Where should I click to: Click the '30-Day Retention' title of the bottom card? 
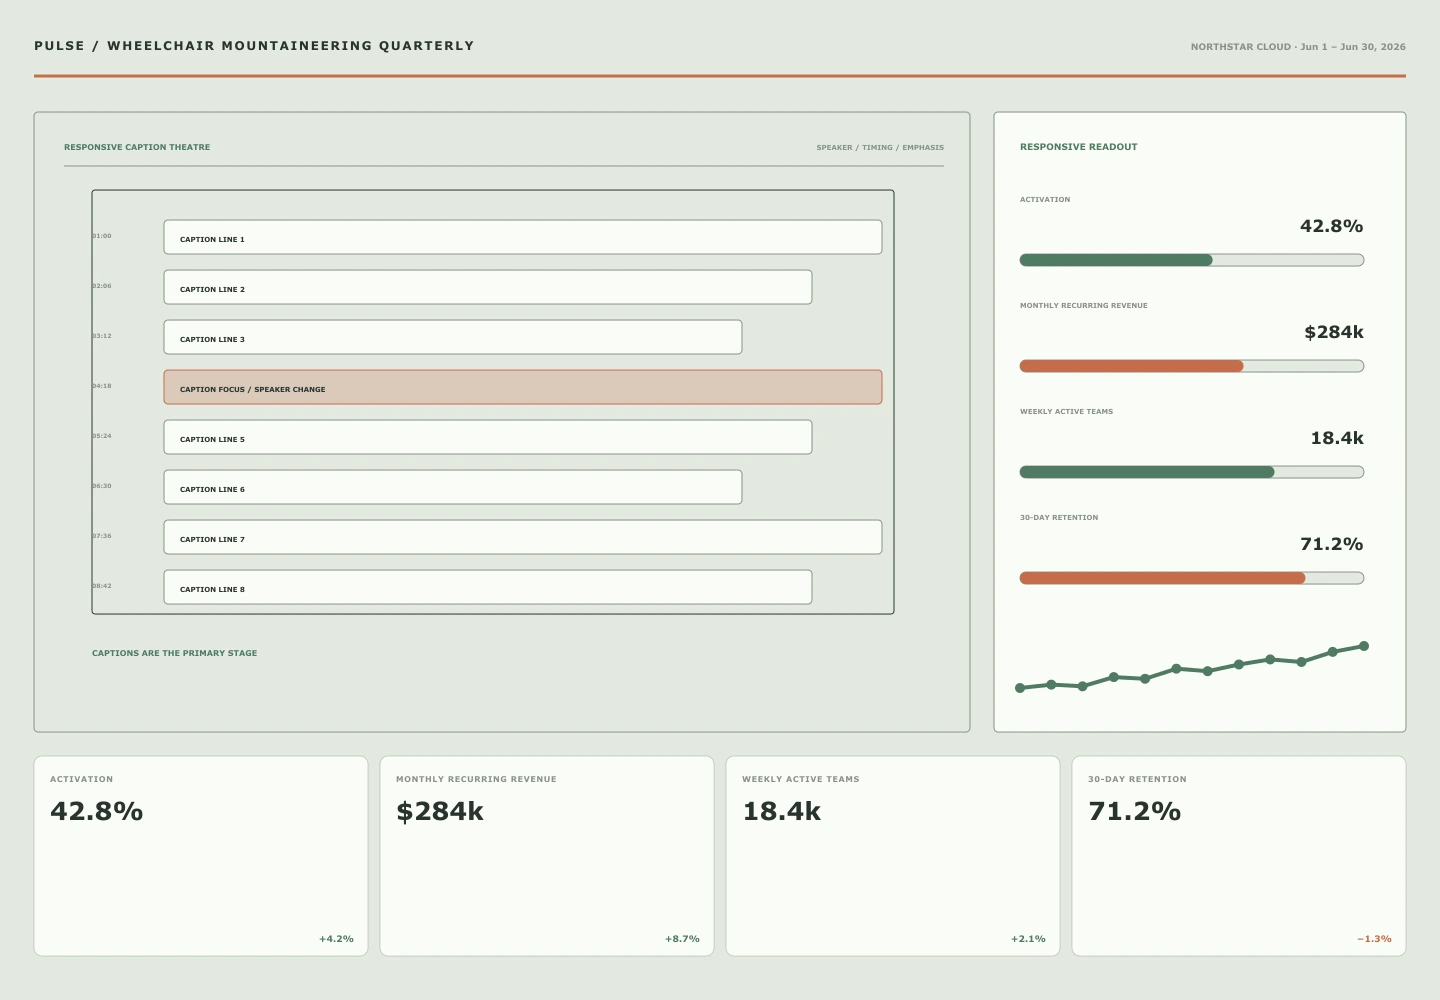[x=1138, y=779]
